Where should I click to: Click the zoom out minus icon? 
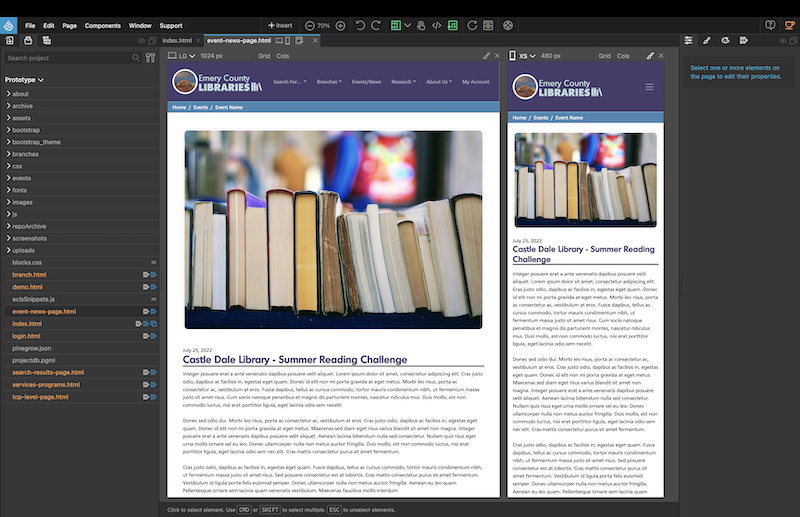(309, 25)
